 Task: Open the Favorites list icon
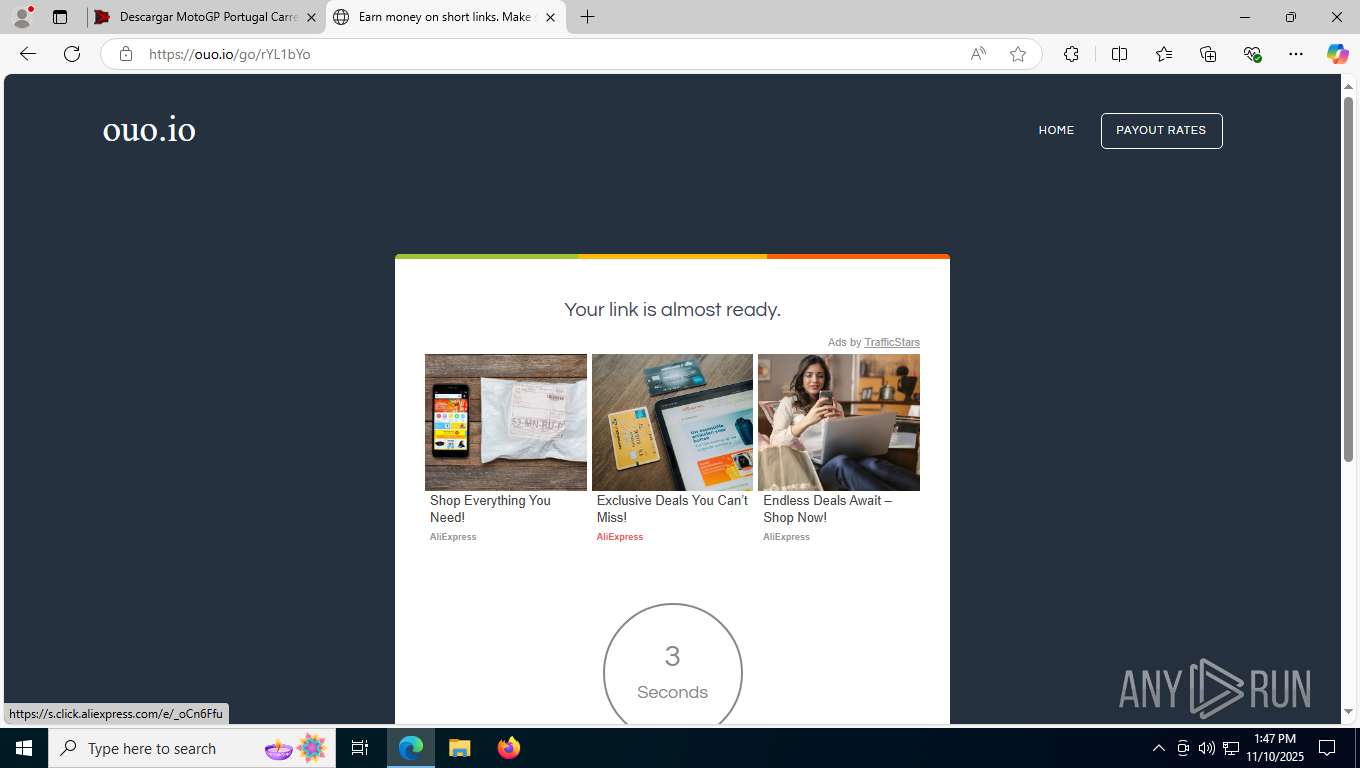pos(1164,54)
